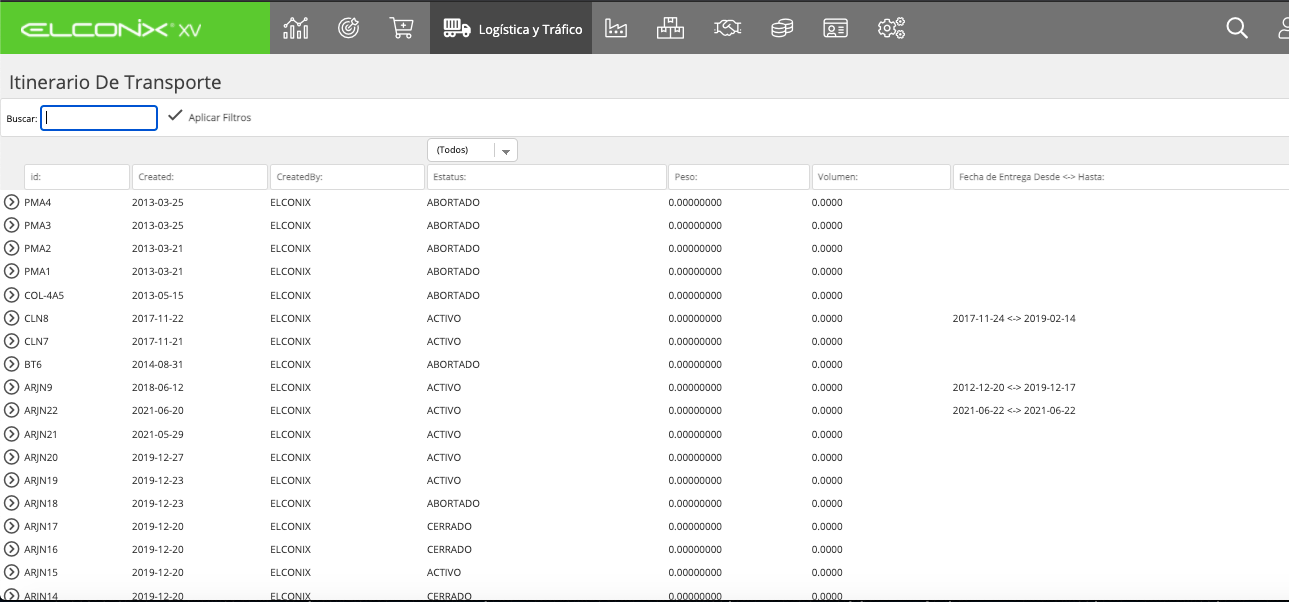Expand the ARJN16 row
The image size is (1289, 602).
(12, 549)
